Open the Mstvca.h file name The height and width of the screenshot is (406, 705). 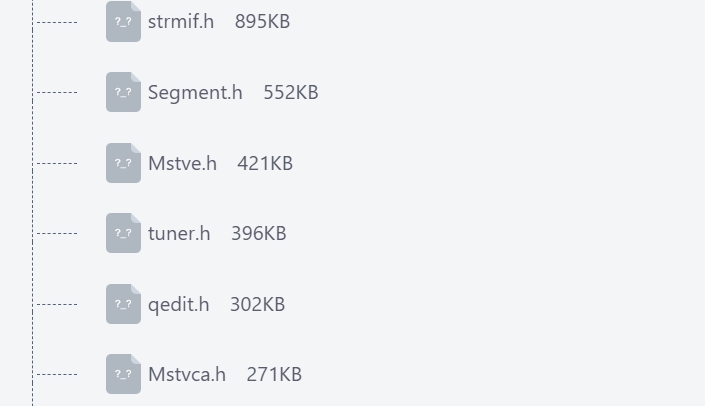pyautogui.click(x=187, y=375)
